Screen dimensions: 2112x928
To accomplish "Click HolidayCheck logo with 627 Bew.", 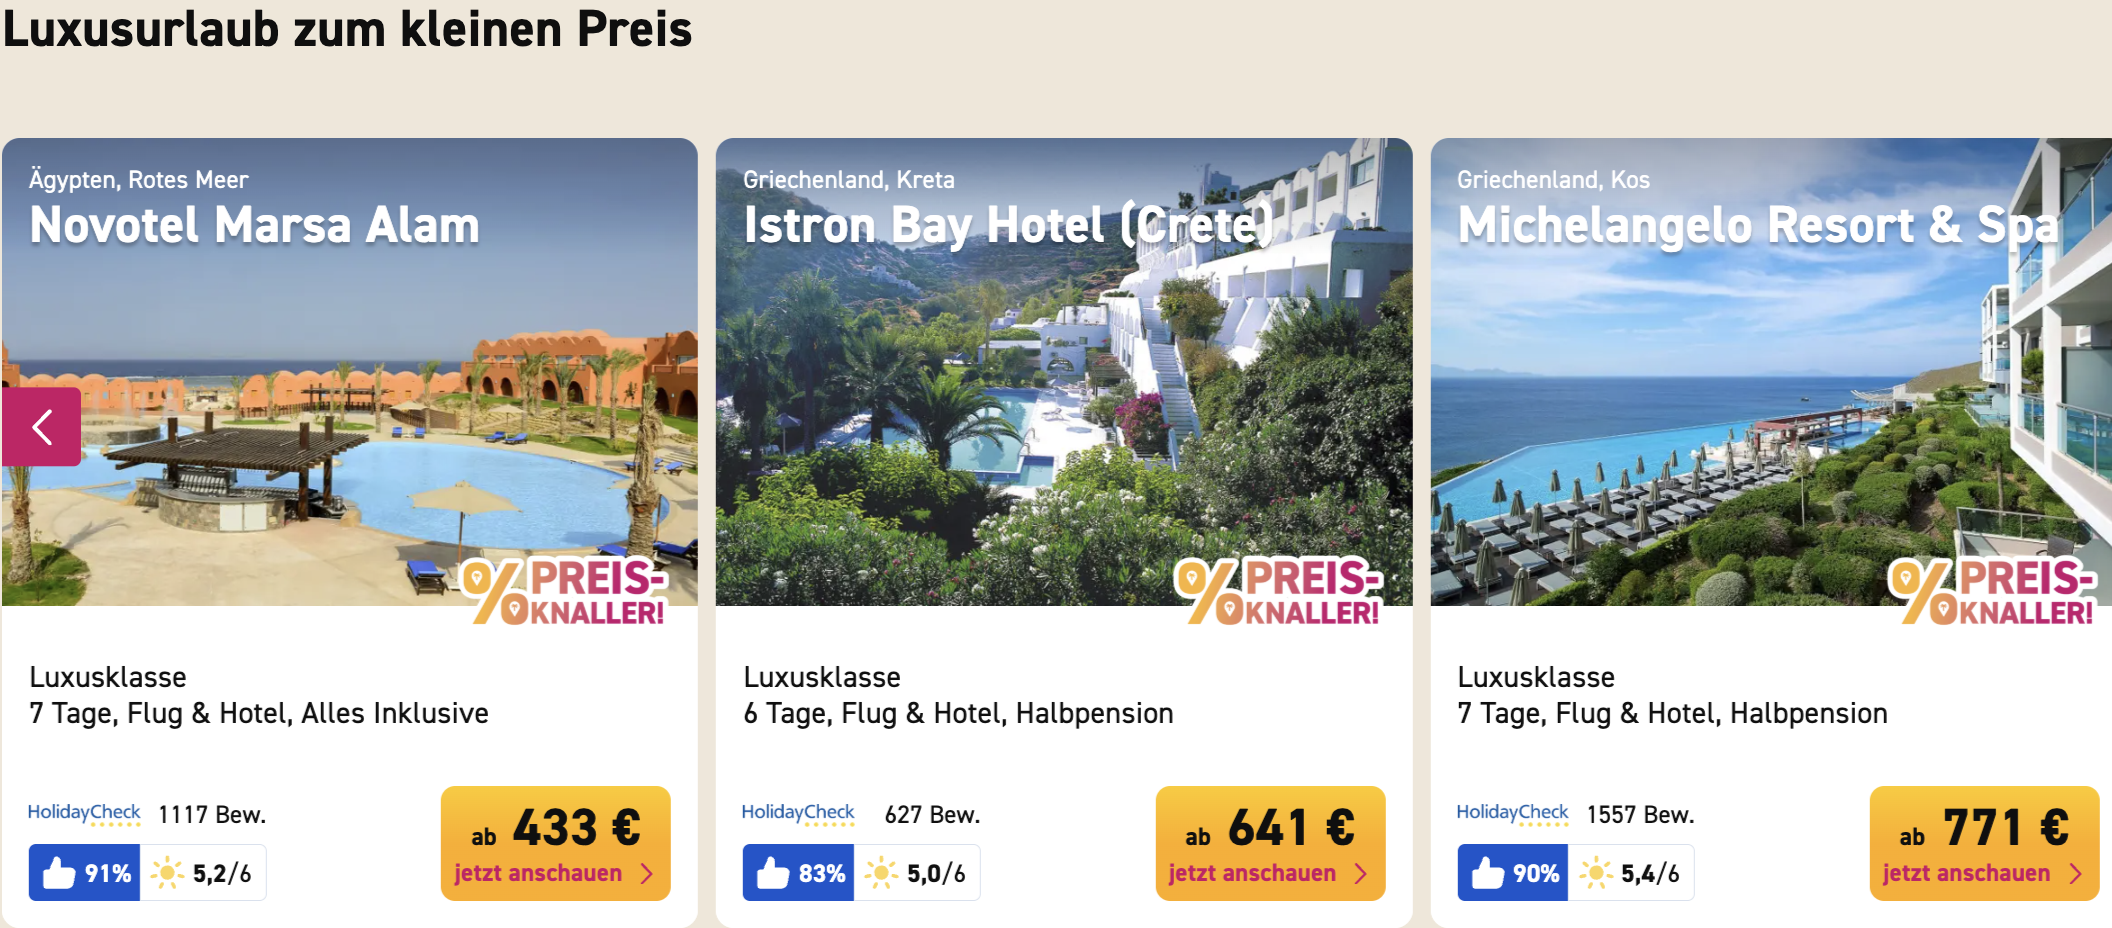I will (798, 814).
